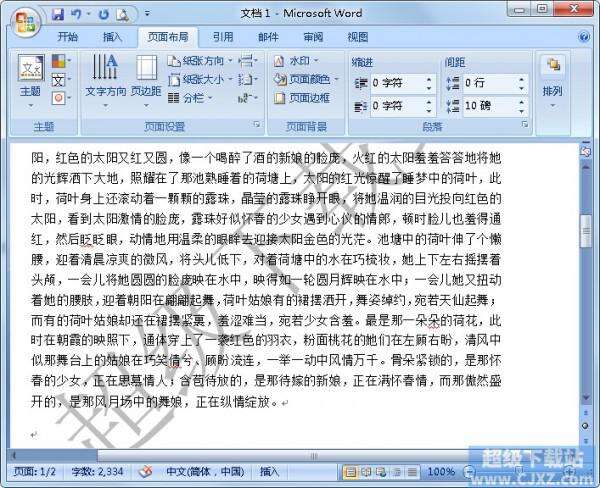Viewport: 600px width, 488px height.
Task: Switch to Web Layout view
Action: pyautogui.click(x=381, y=472)
